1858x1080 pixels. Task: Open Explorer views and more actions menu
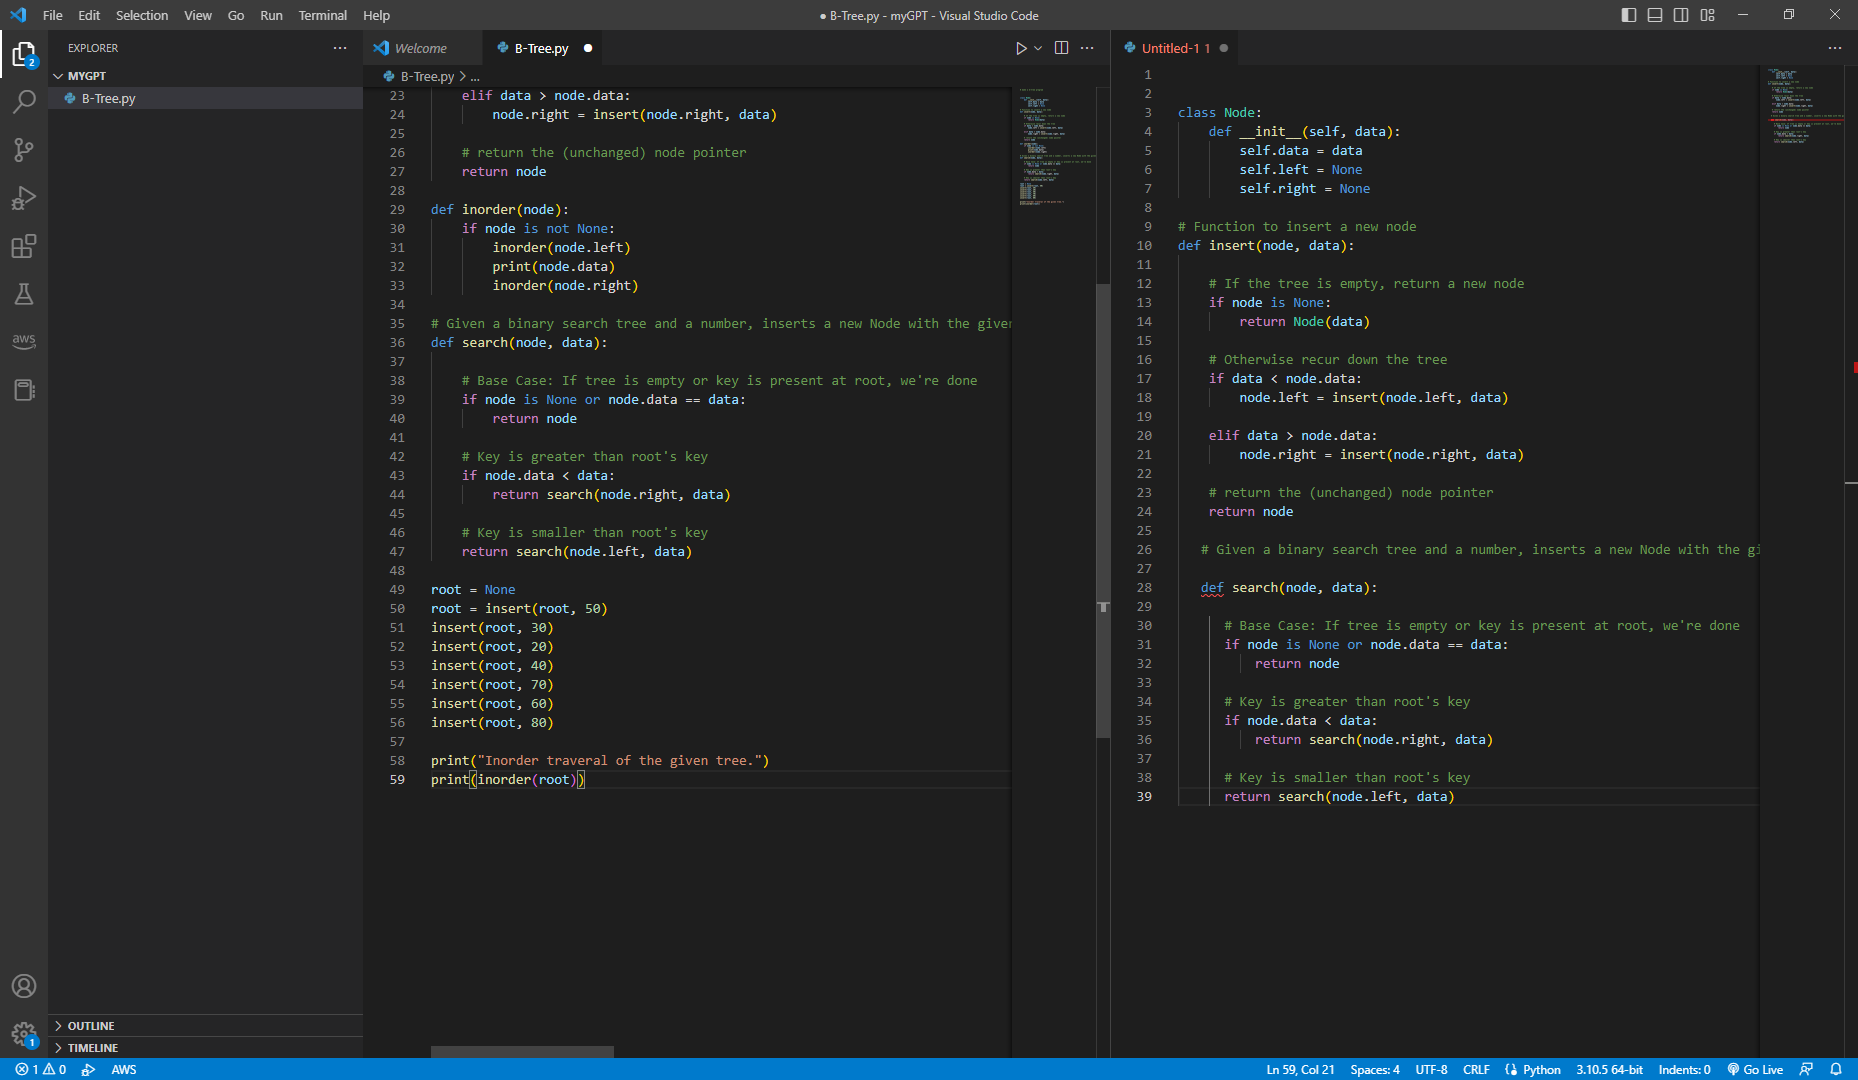pyautogui.click(x=340, y=48)
